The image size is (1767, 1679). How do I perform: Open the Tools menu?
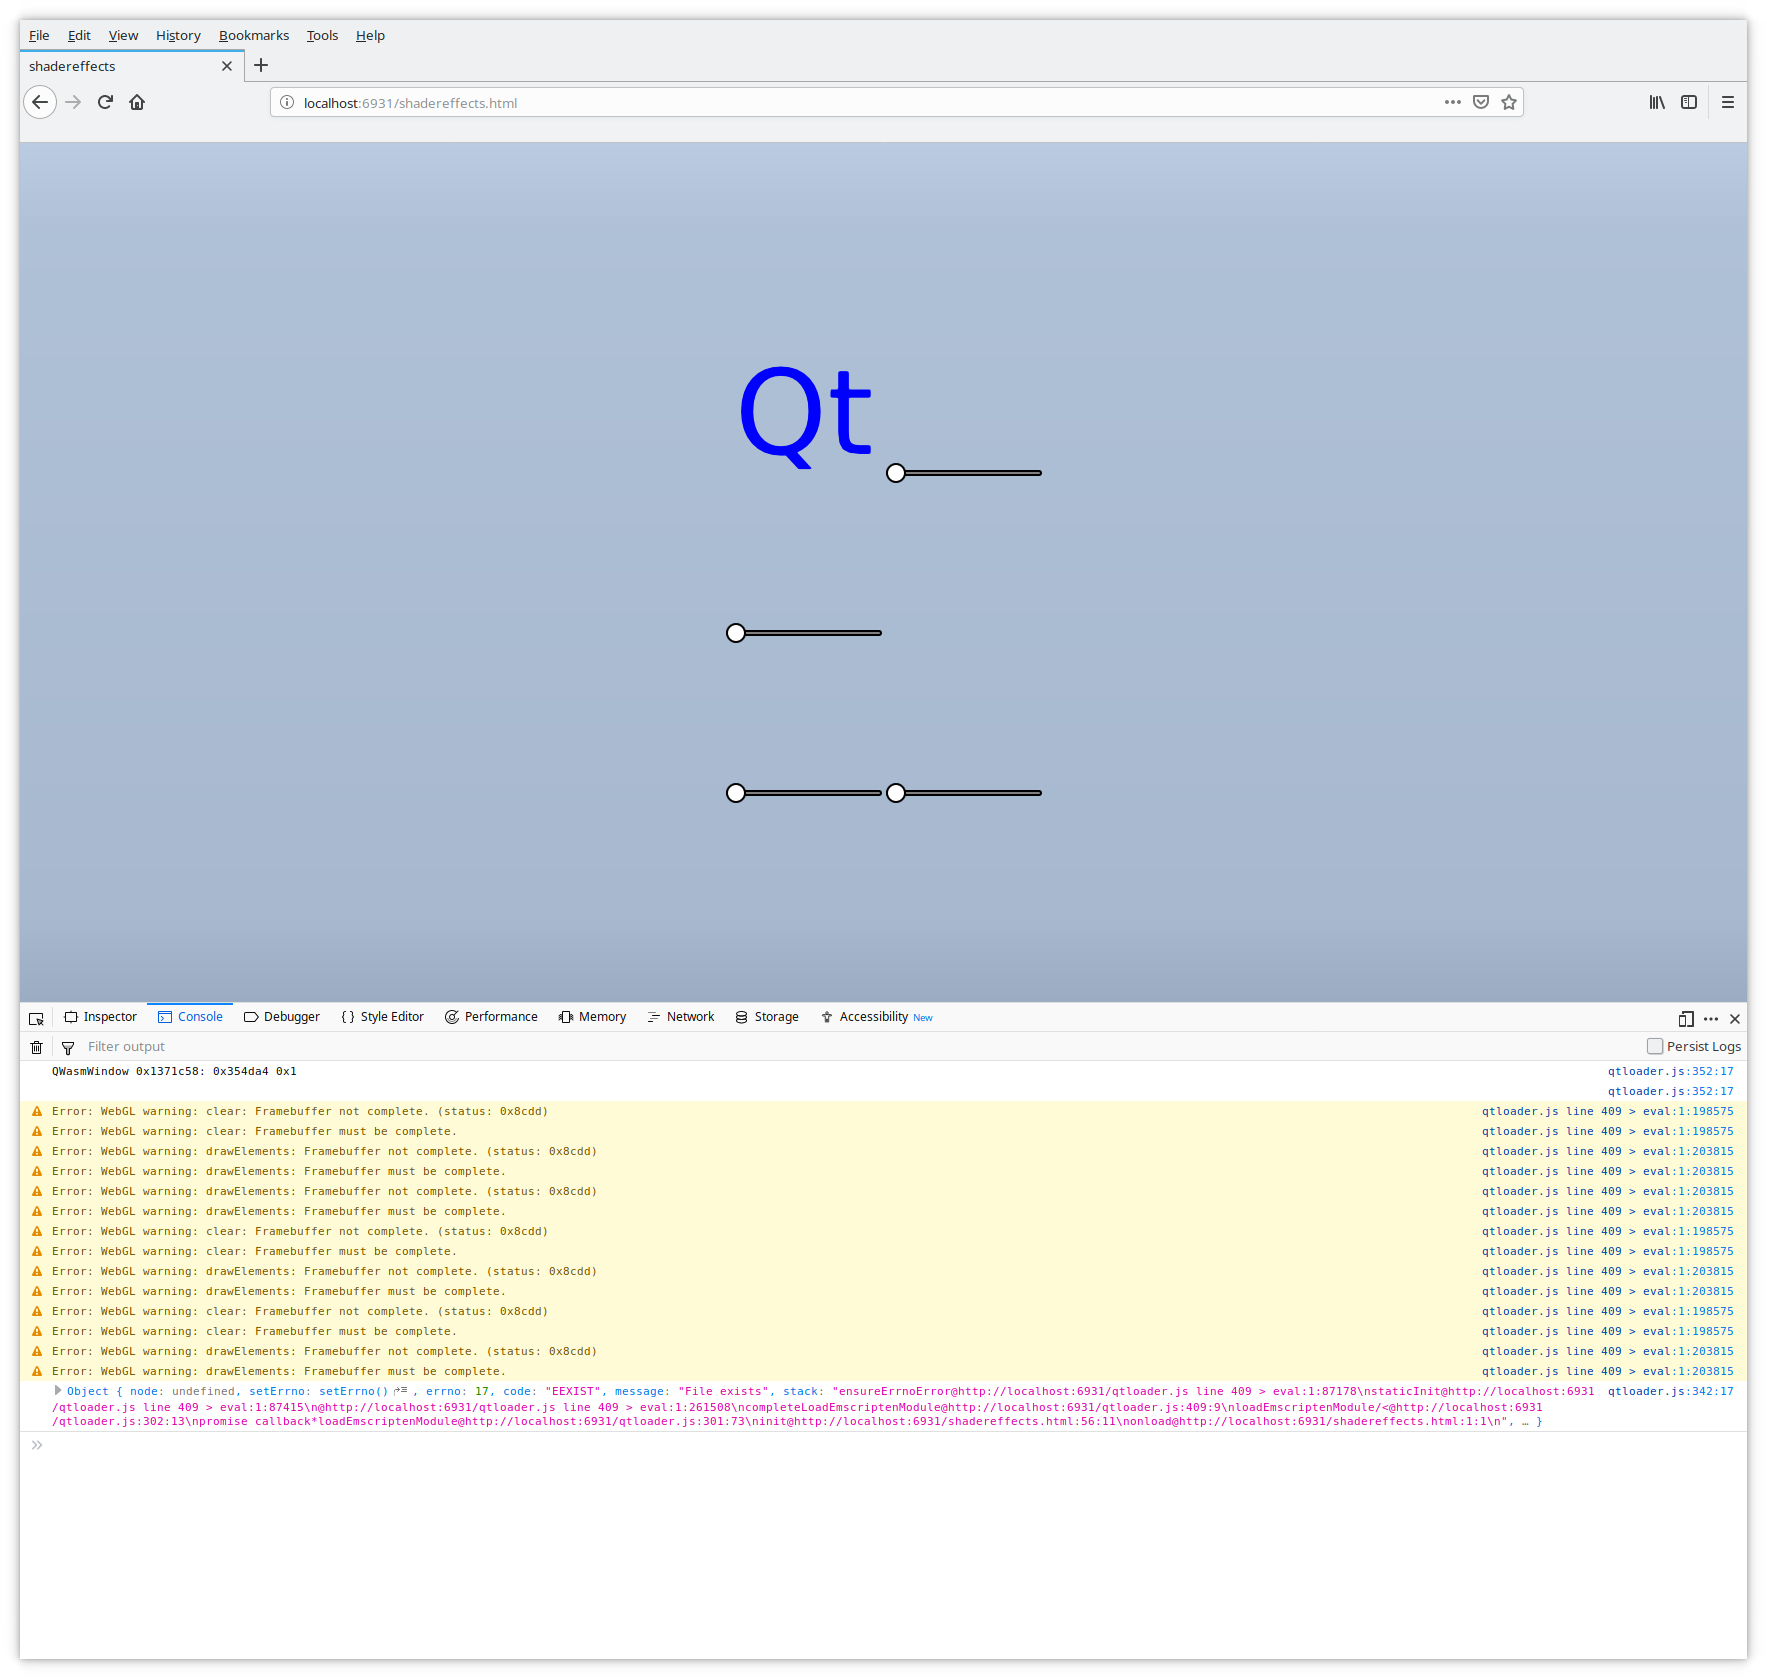322,35
